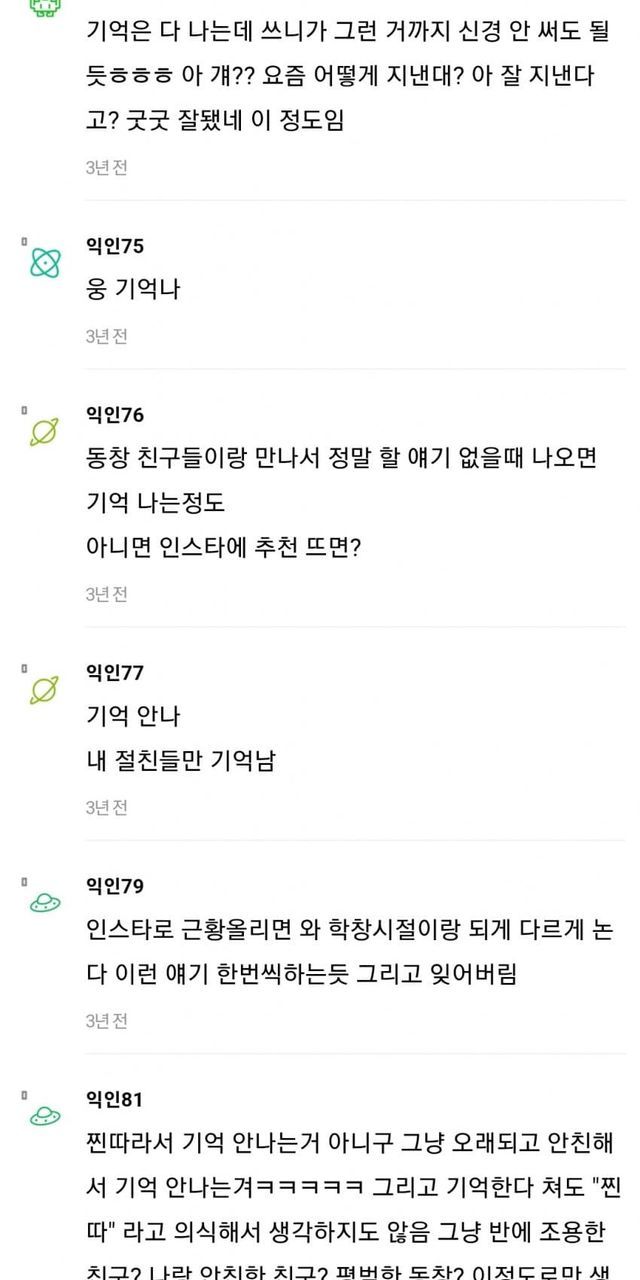Screen dimensions: 640x1280
Task: Select 익인81's UFO profile icon
Action: click(45, 1116)
